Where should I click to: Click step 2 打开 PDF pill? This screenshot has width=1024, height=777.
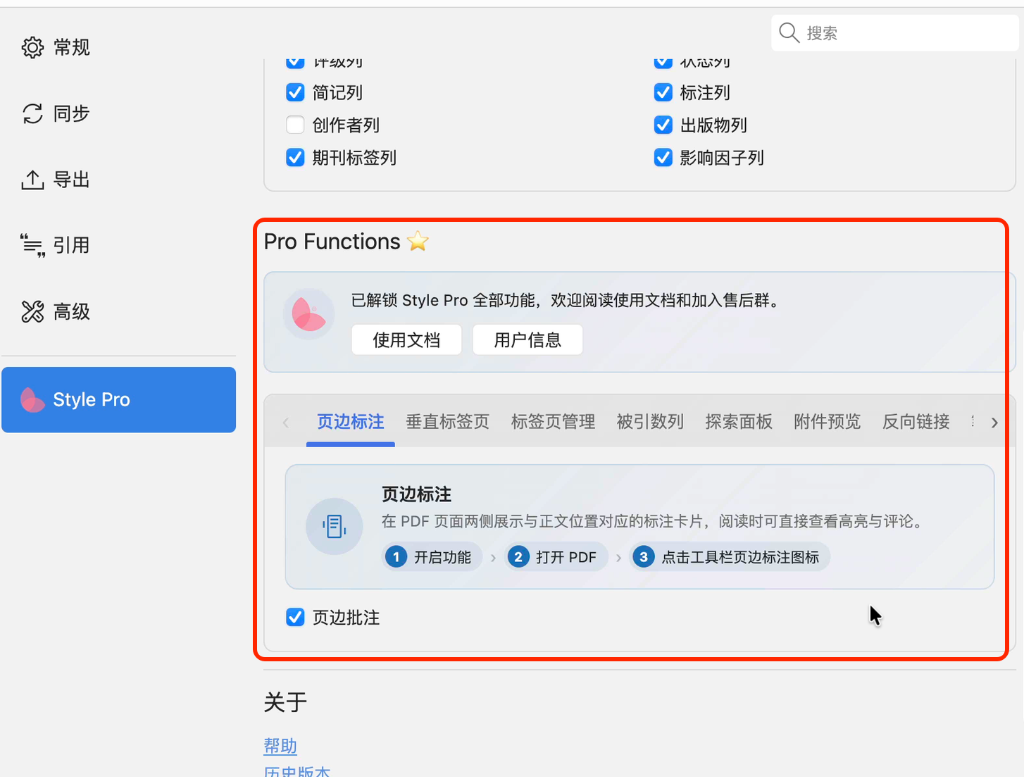click(x=555, y=557)
